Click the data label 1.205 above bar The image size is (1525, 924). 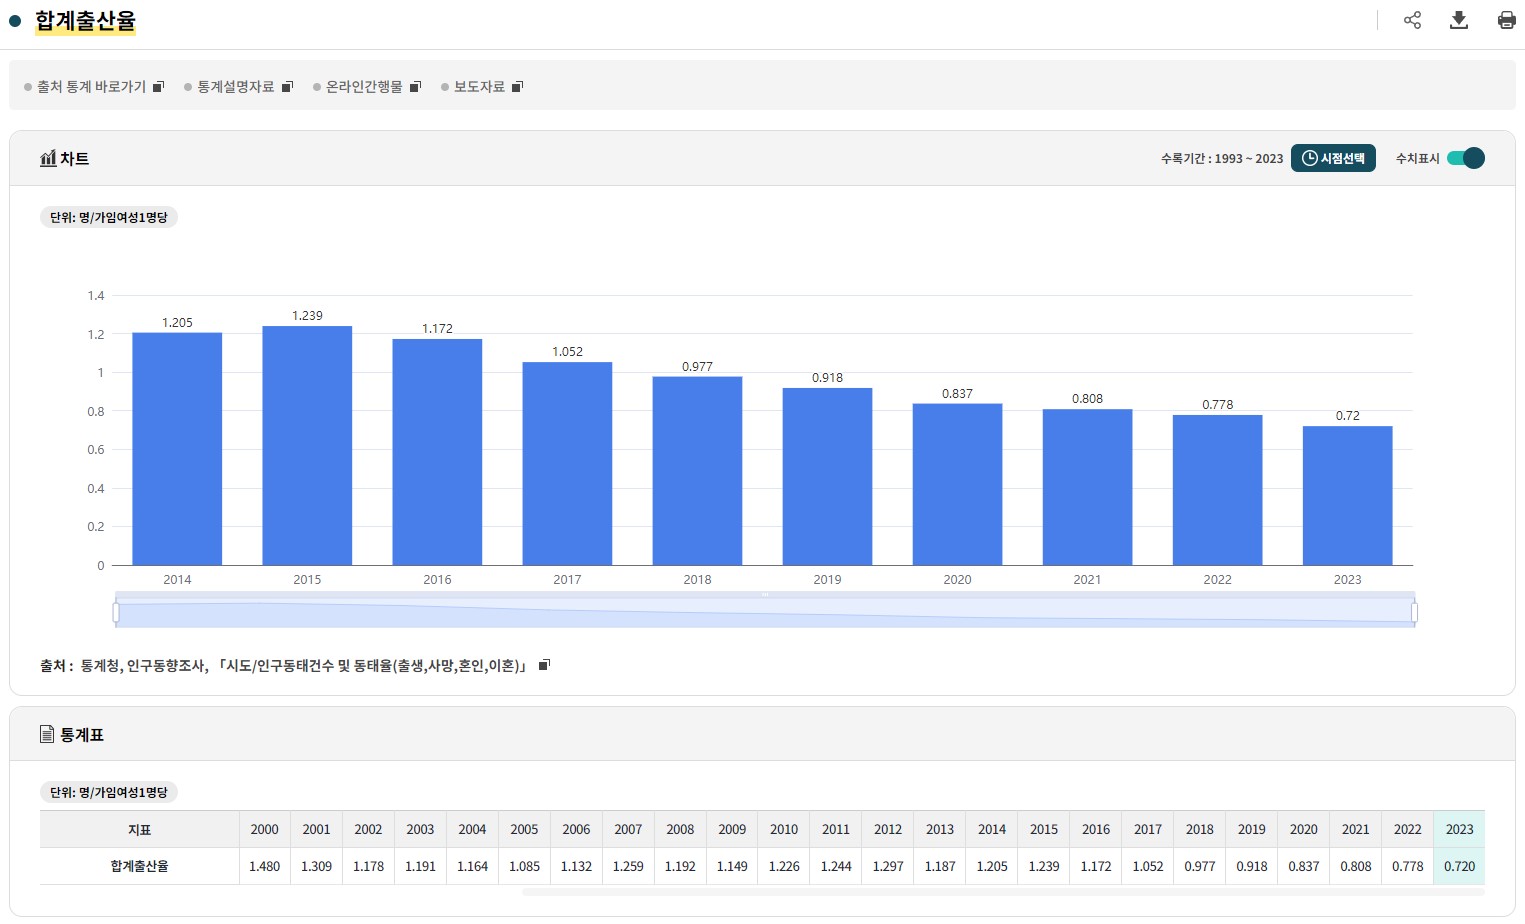click(x=177, y=322)
